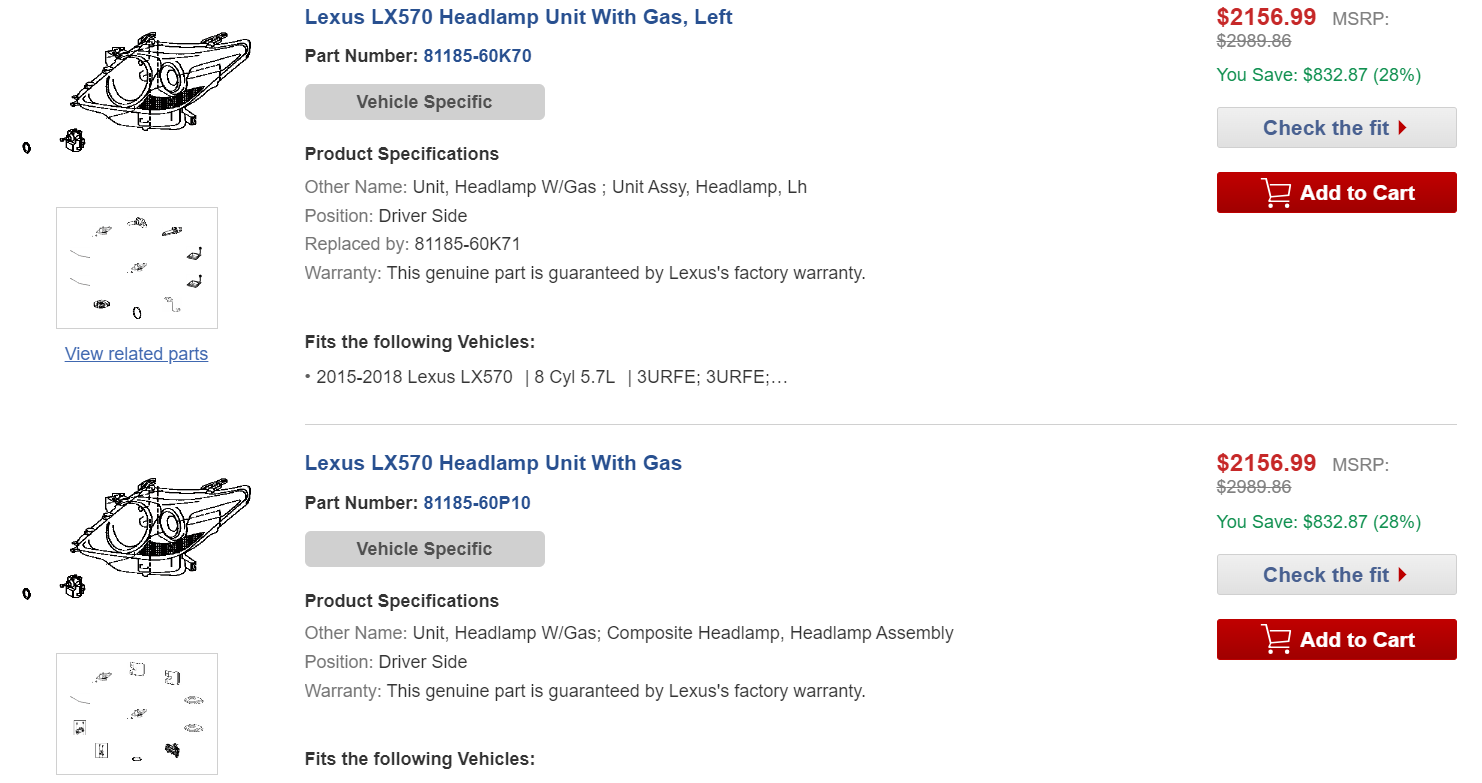1482x783 pixels.
Task: Open the headlamp diagram for part 81185-60P10
Action: (x=160, y=532)
